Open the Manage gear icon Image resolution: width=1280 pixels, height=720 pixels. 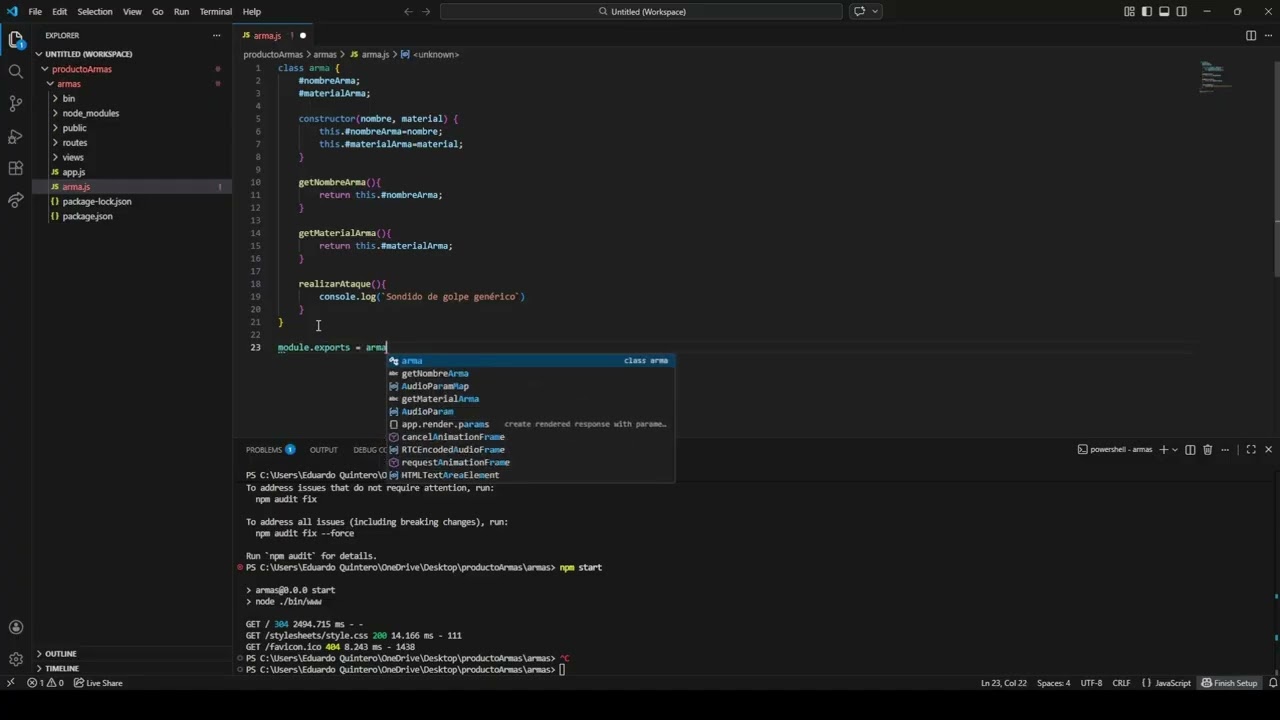click(15, 660)
